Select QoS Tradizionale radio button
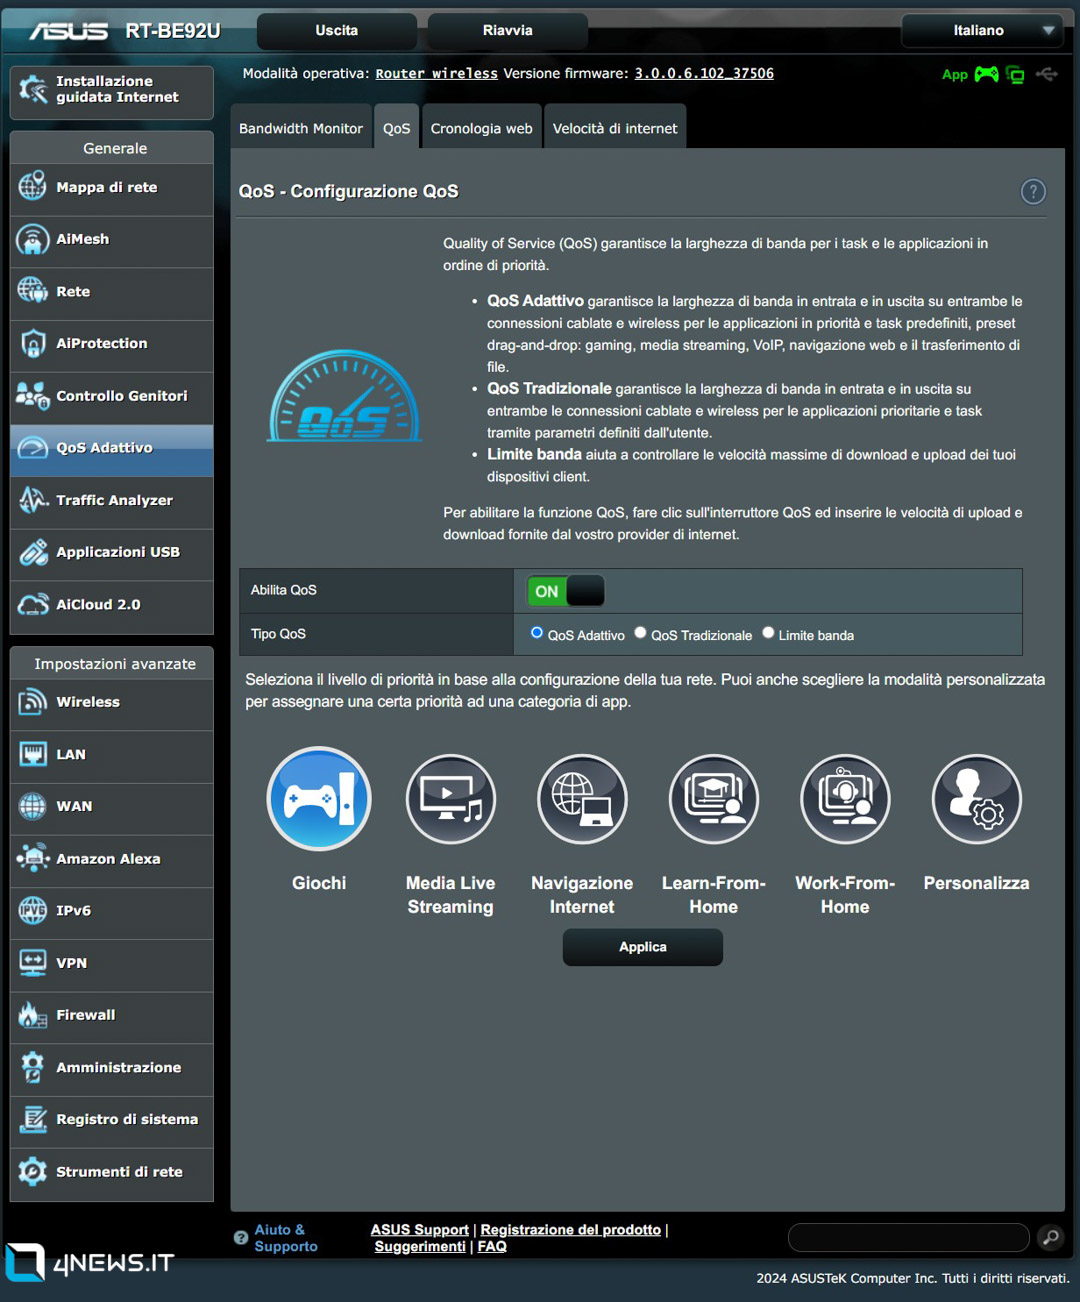This screenshot has height=1302, width=1080. [640, 633]
